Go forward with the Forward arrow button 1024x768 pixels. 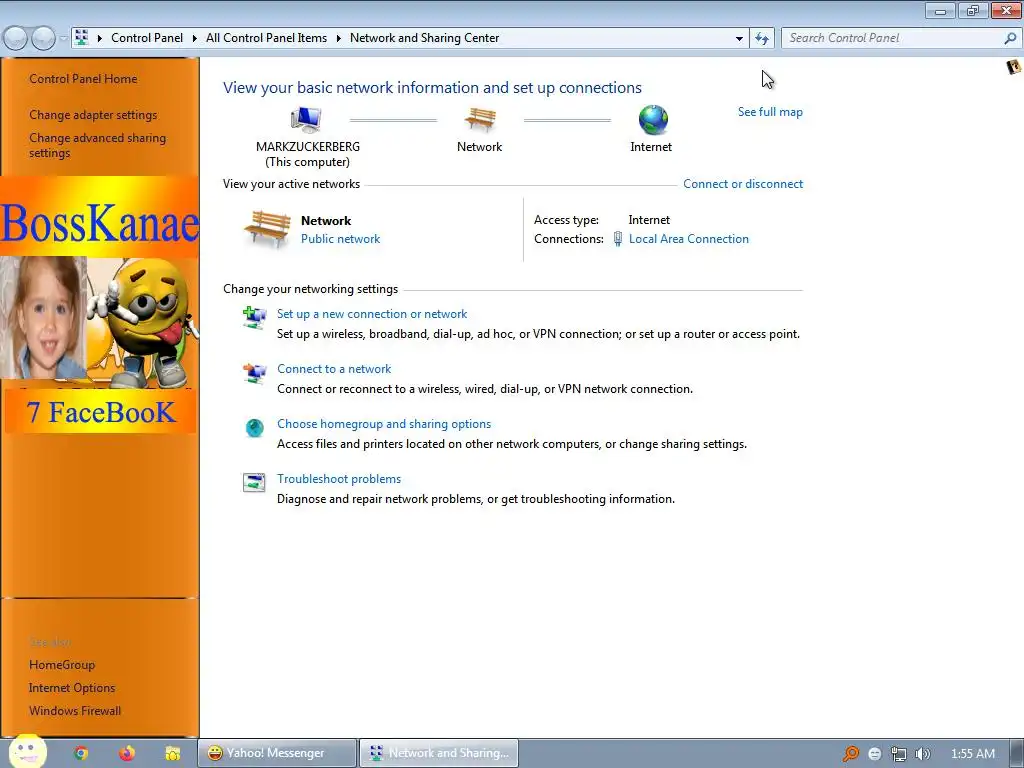(x=44, y=39)
